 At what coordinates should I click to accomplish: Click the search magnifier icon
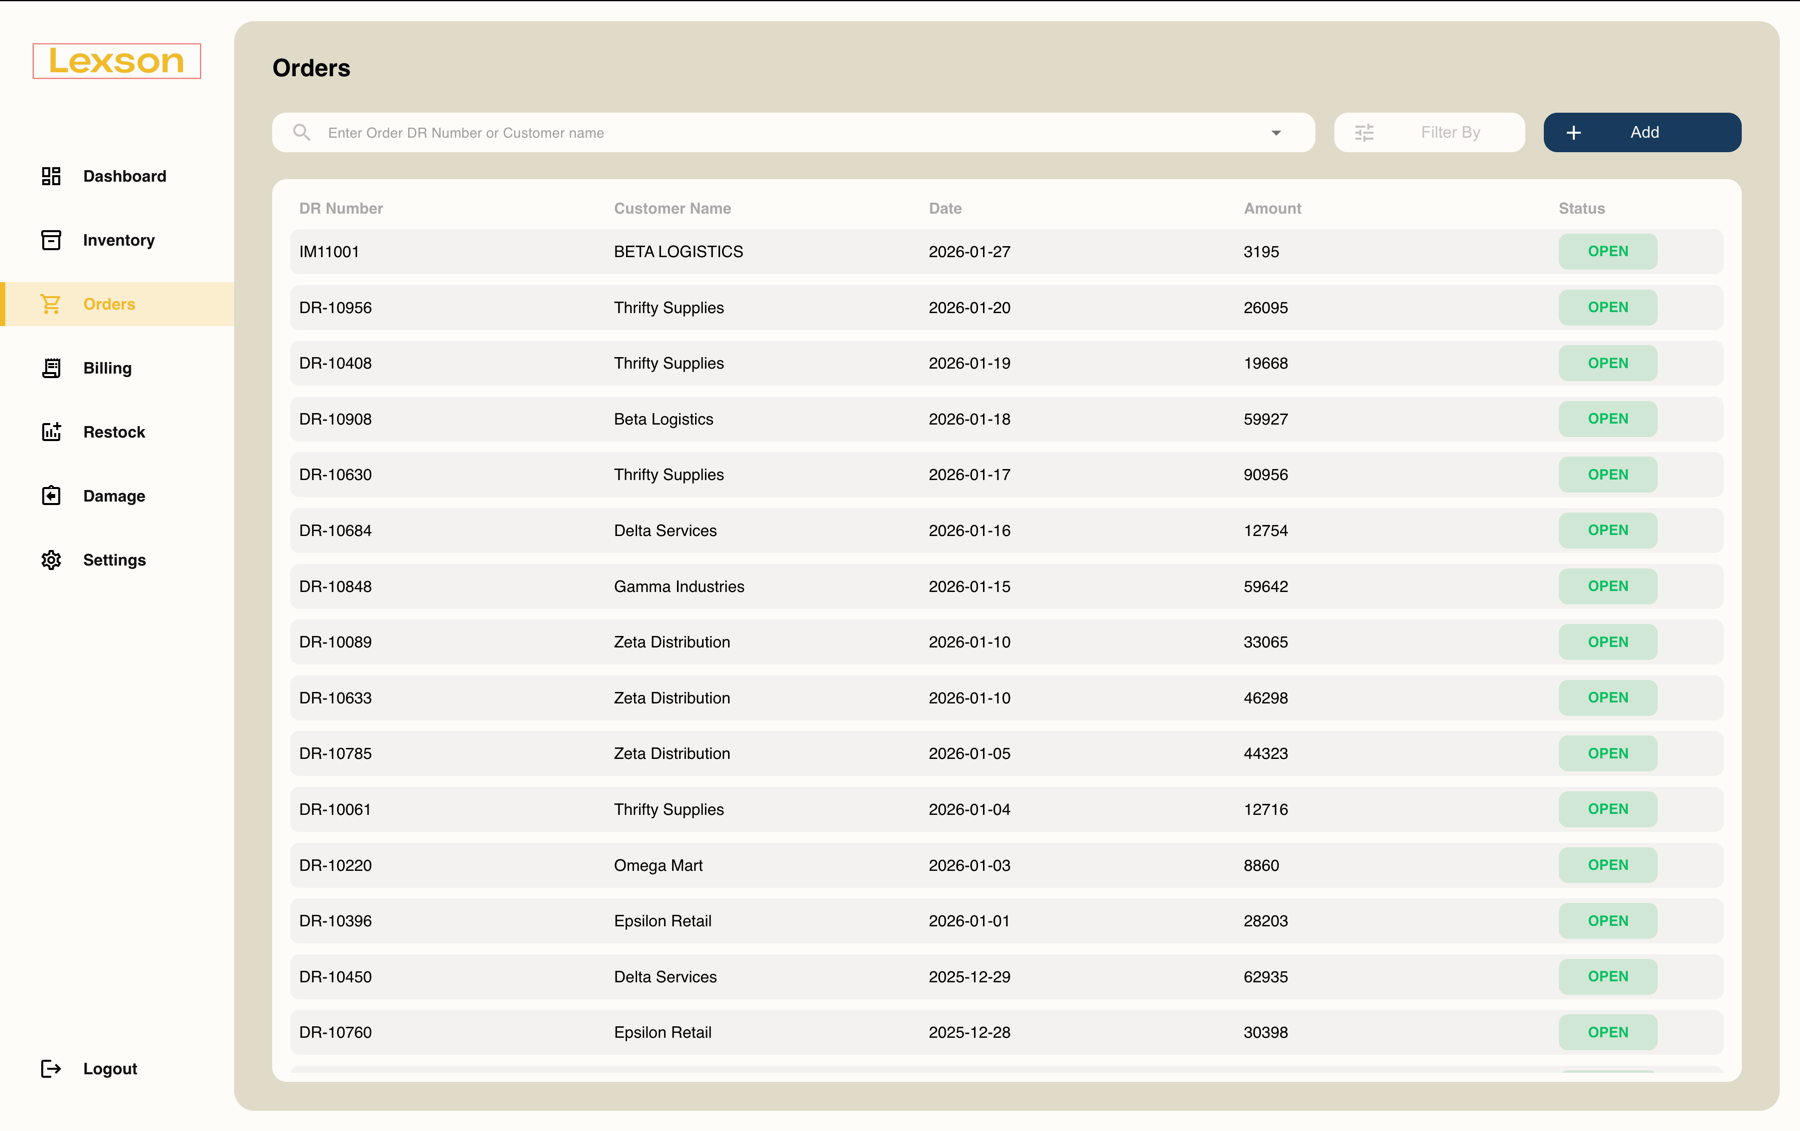pyautogui.click(x=302, y=132)
